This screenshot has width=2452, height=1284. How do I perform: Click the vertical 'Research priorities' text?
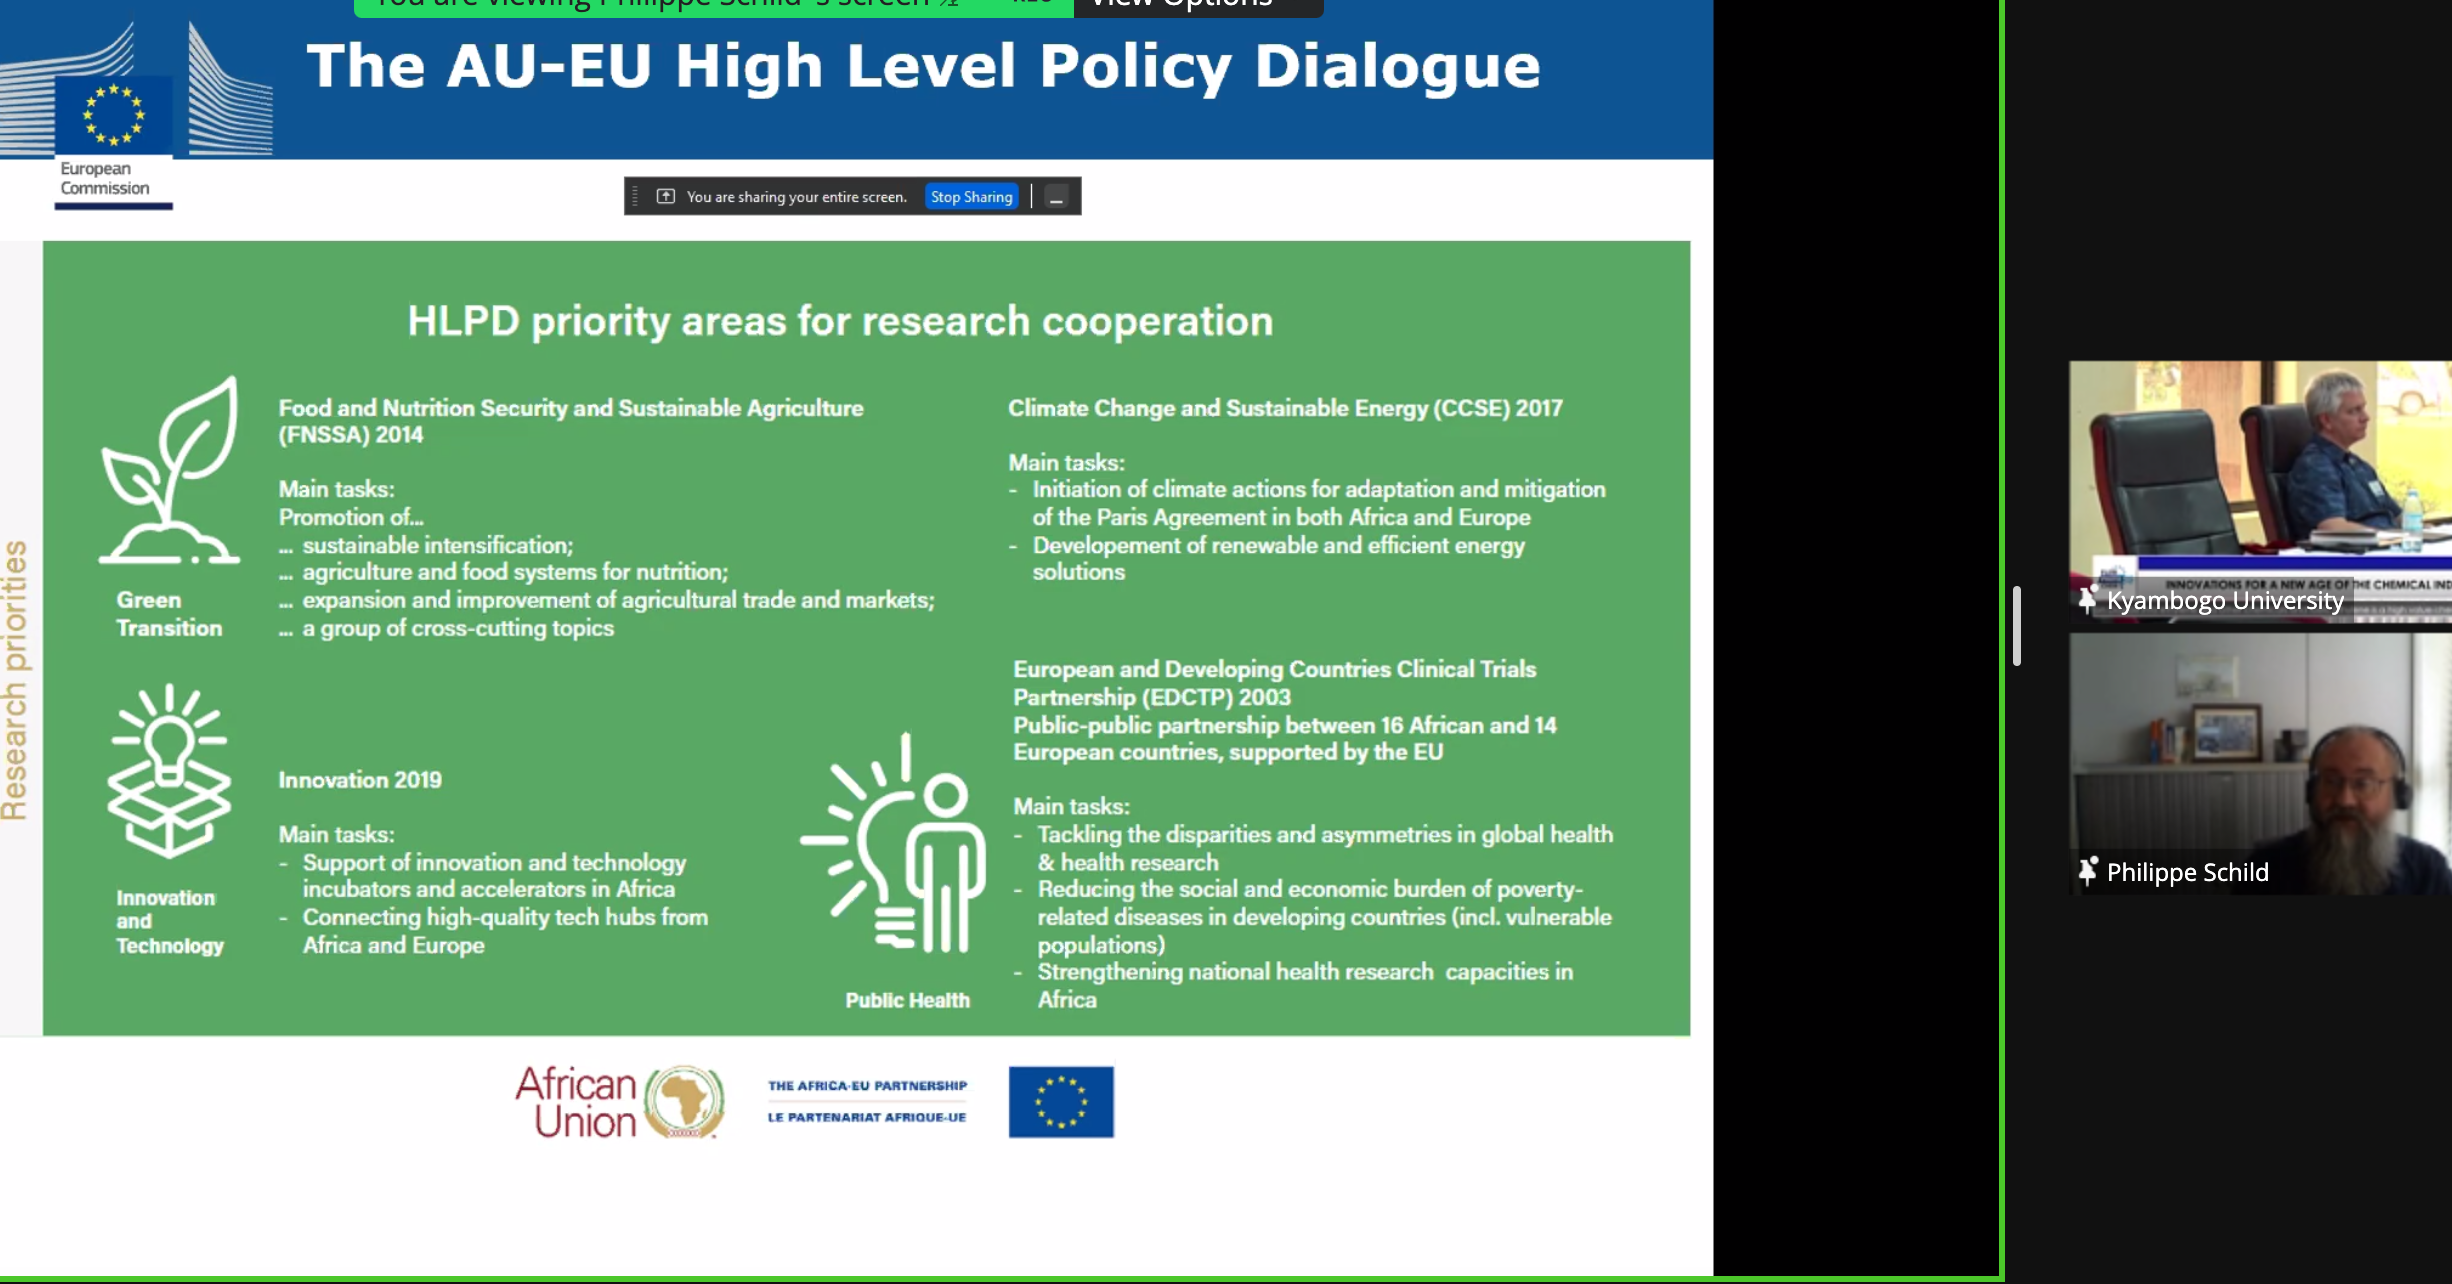(x=15, y=680)
